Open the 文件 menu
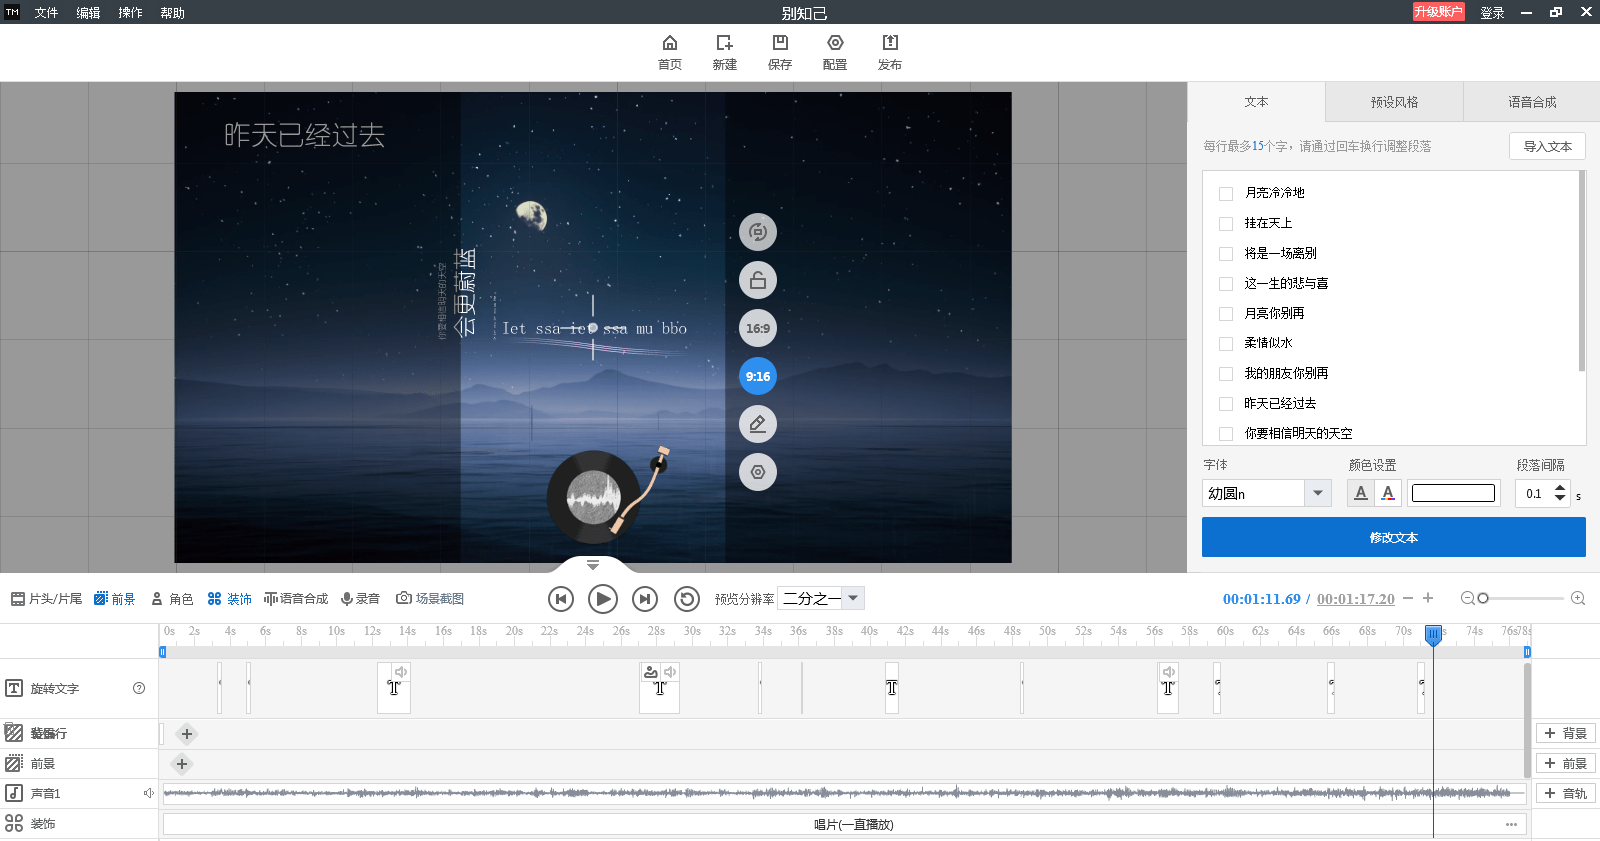Viewport: 1600px width, 841px height. (46, 13)
